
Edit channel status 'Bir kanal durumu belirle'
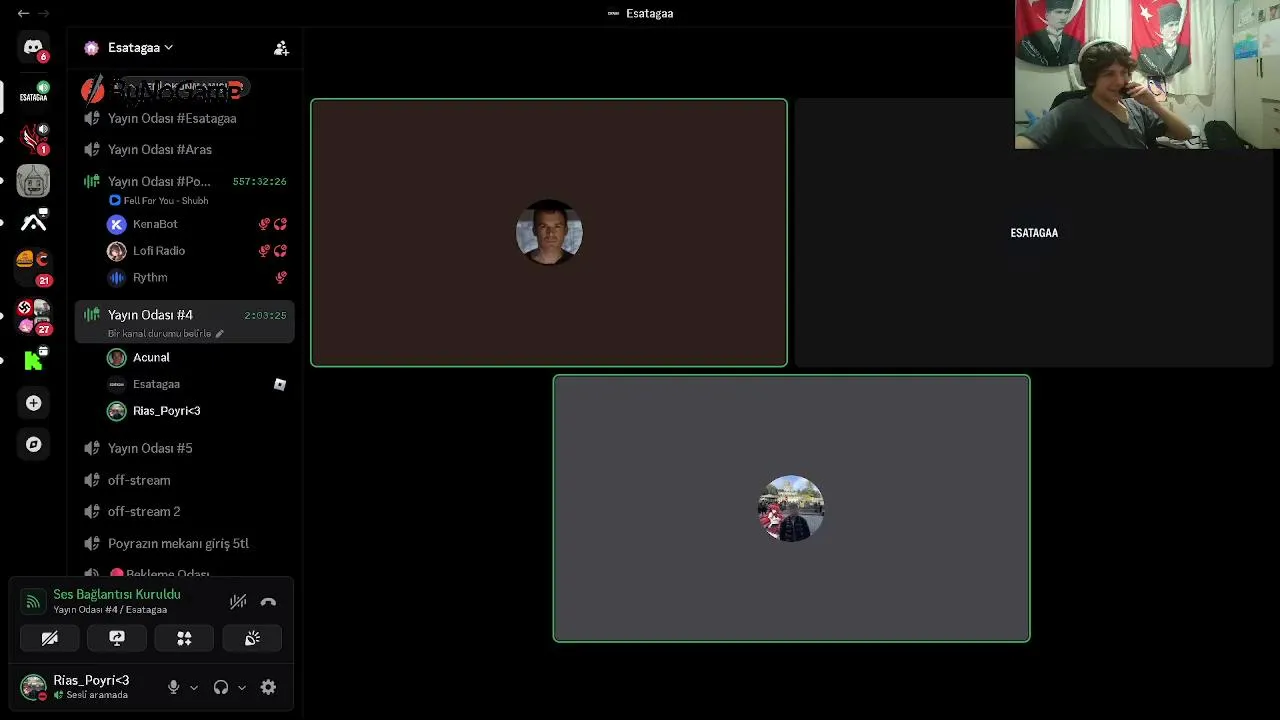(x=166, y=333)
